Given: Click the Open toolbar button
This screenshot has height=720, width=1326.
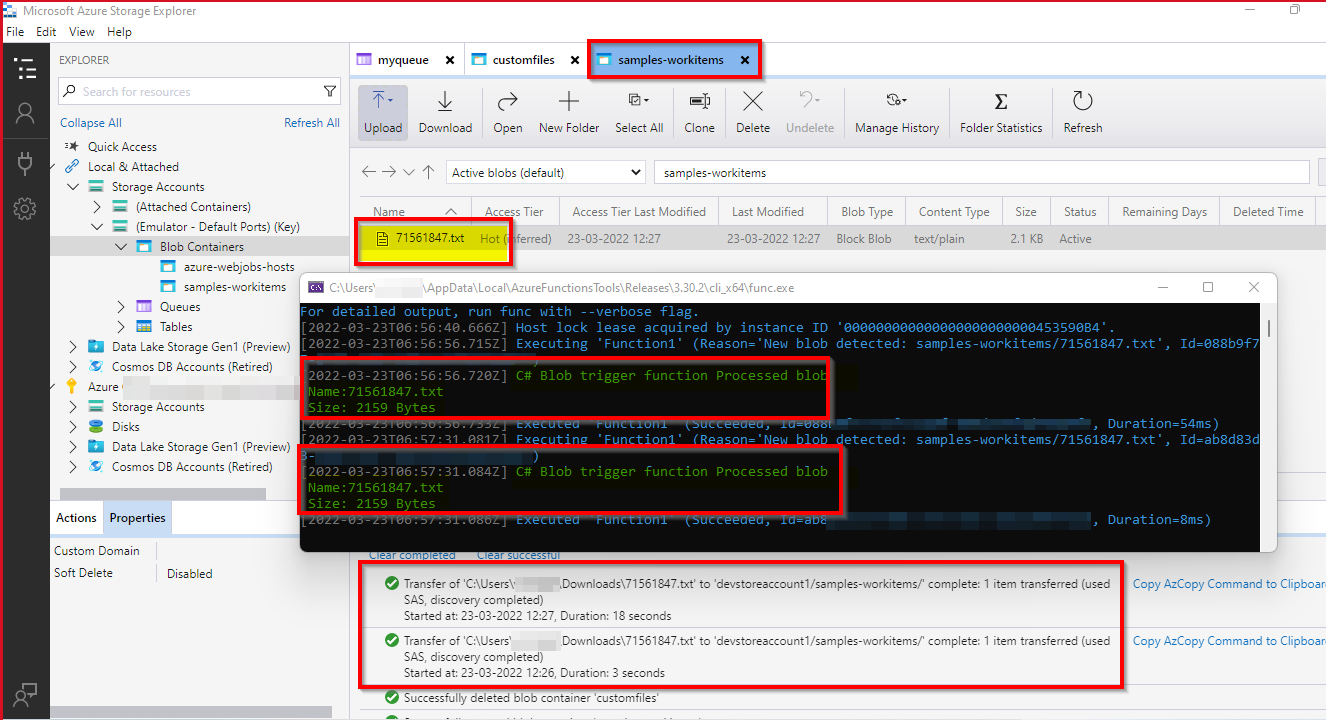Looking at the screenshot, I should pos(508,111).
